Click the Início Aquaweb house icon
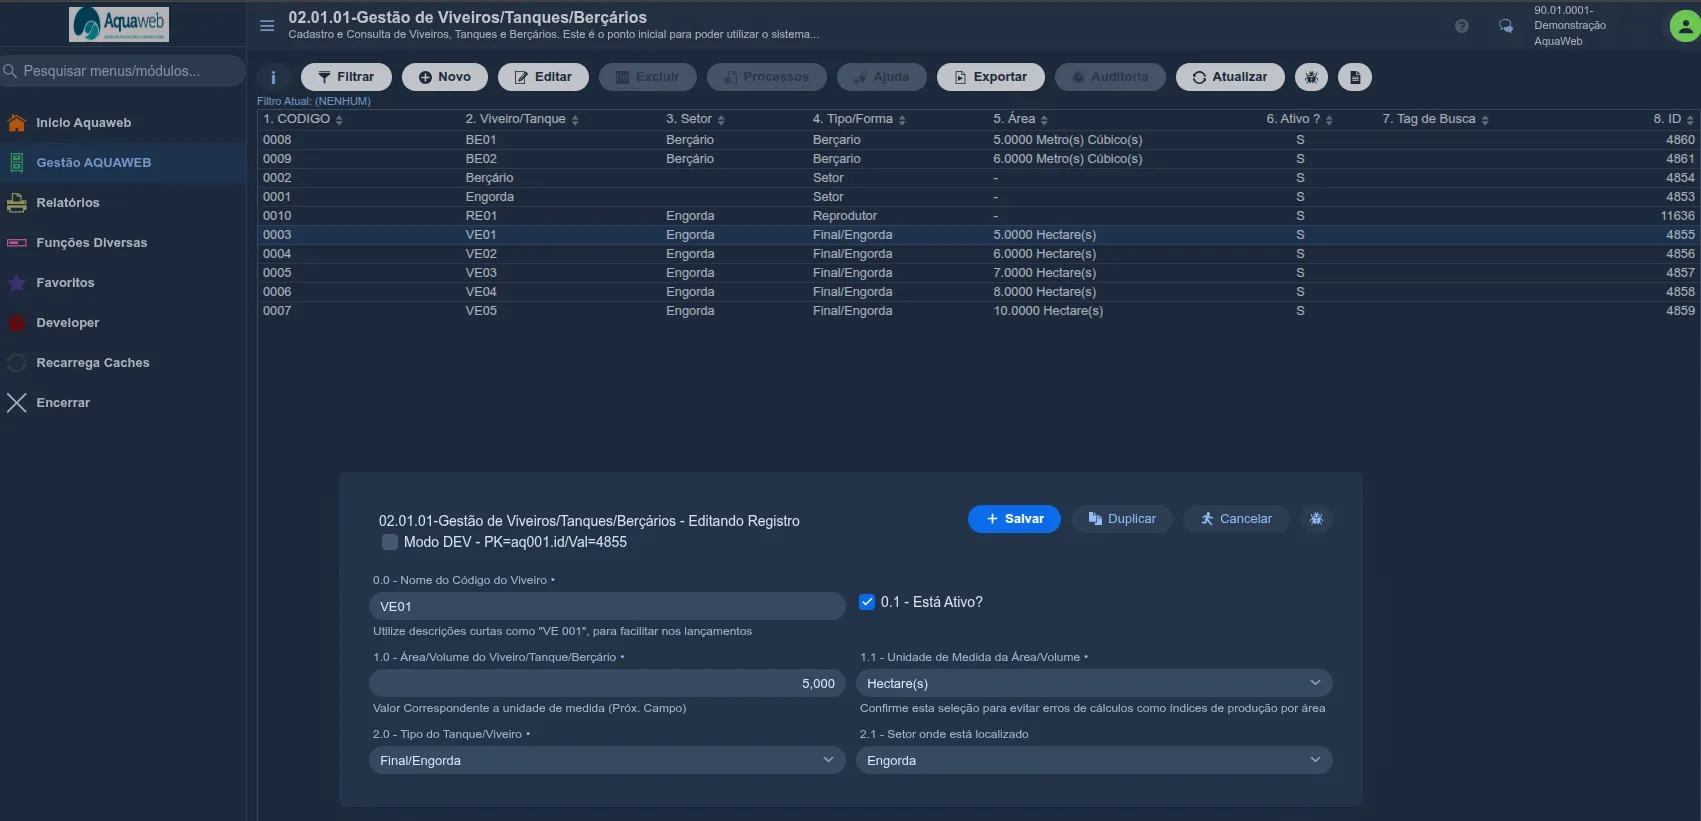Viewport: 1701px width, 821px height. [x=17, y=123]
